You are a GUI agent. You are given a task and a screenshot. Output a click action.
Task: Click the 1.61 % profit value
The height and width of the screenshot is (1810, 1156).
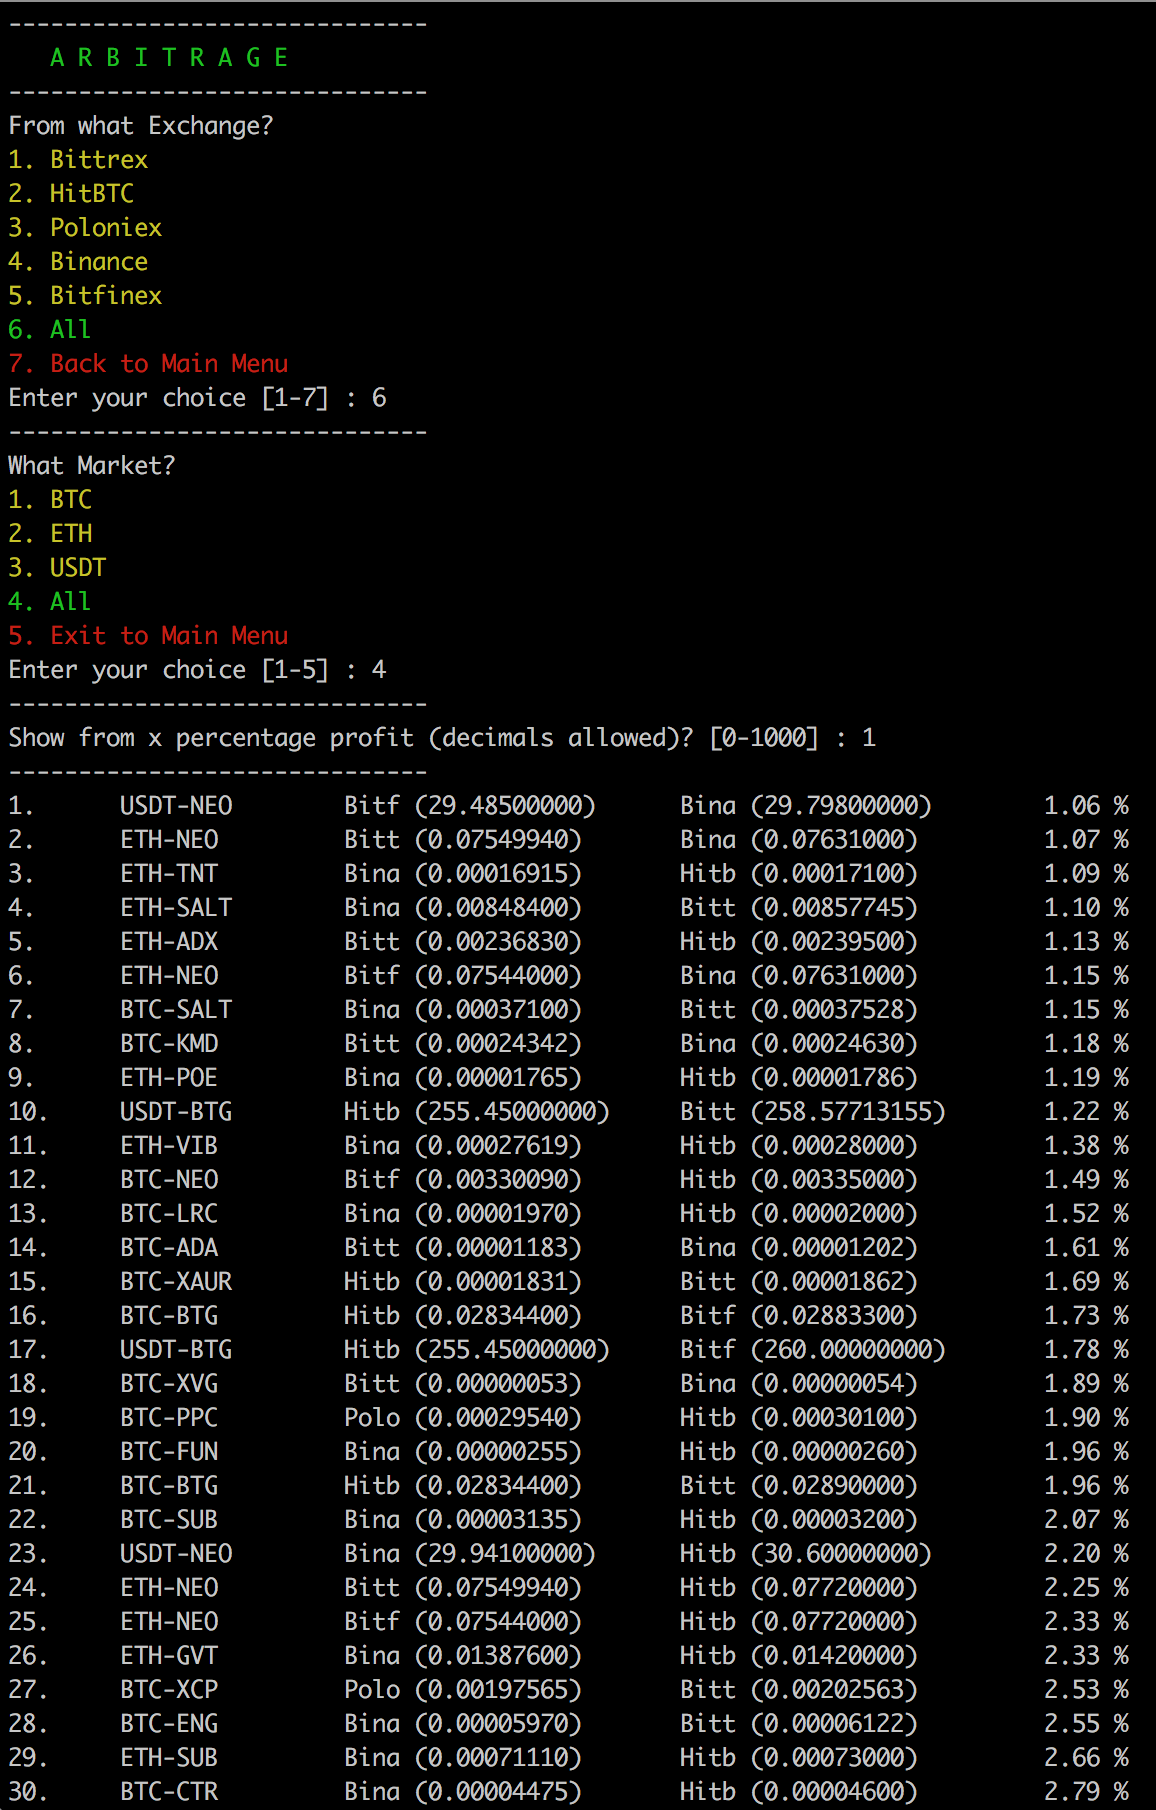[1086, 1248]
